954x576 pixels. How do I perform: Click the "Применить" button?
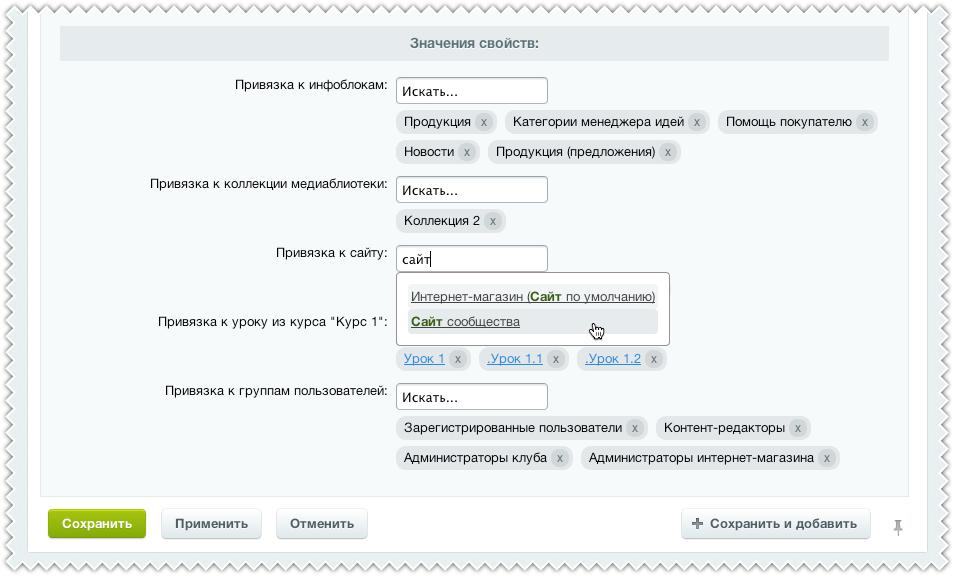[x=211, y=523]
